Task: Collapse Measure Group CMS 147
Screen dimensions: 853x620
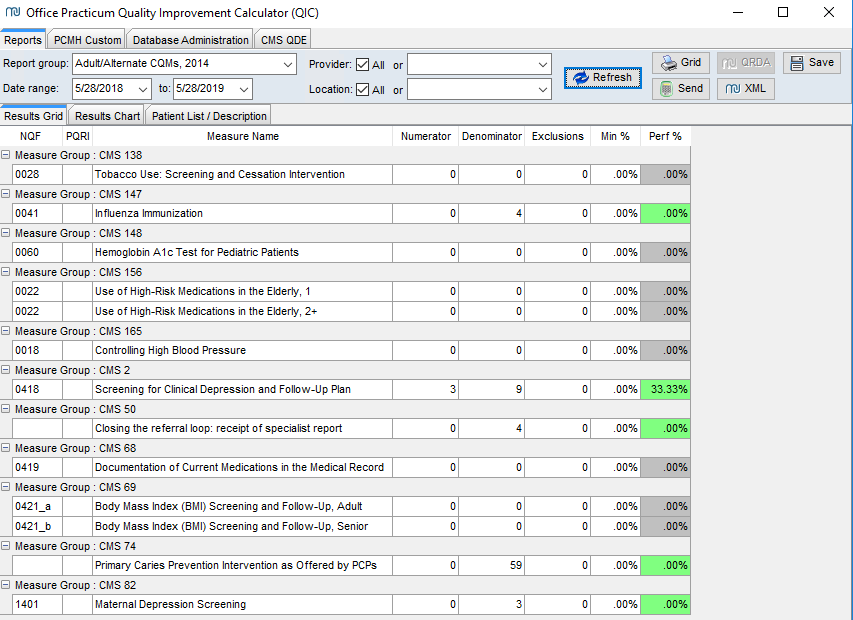Action: coord(5,194)
